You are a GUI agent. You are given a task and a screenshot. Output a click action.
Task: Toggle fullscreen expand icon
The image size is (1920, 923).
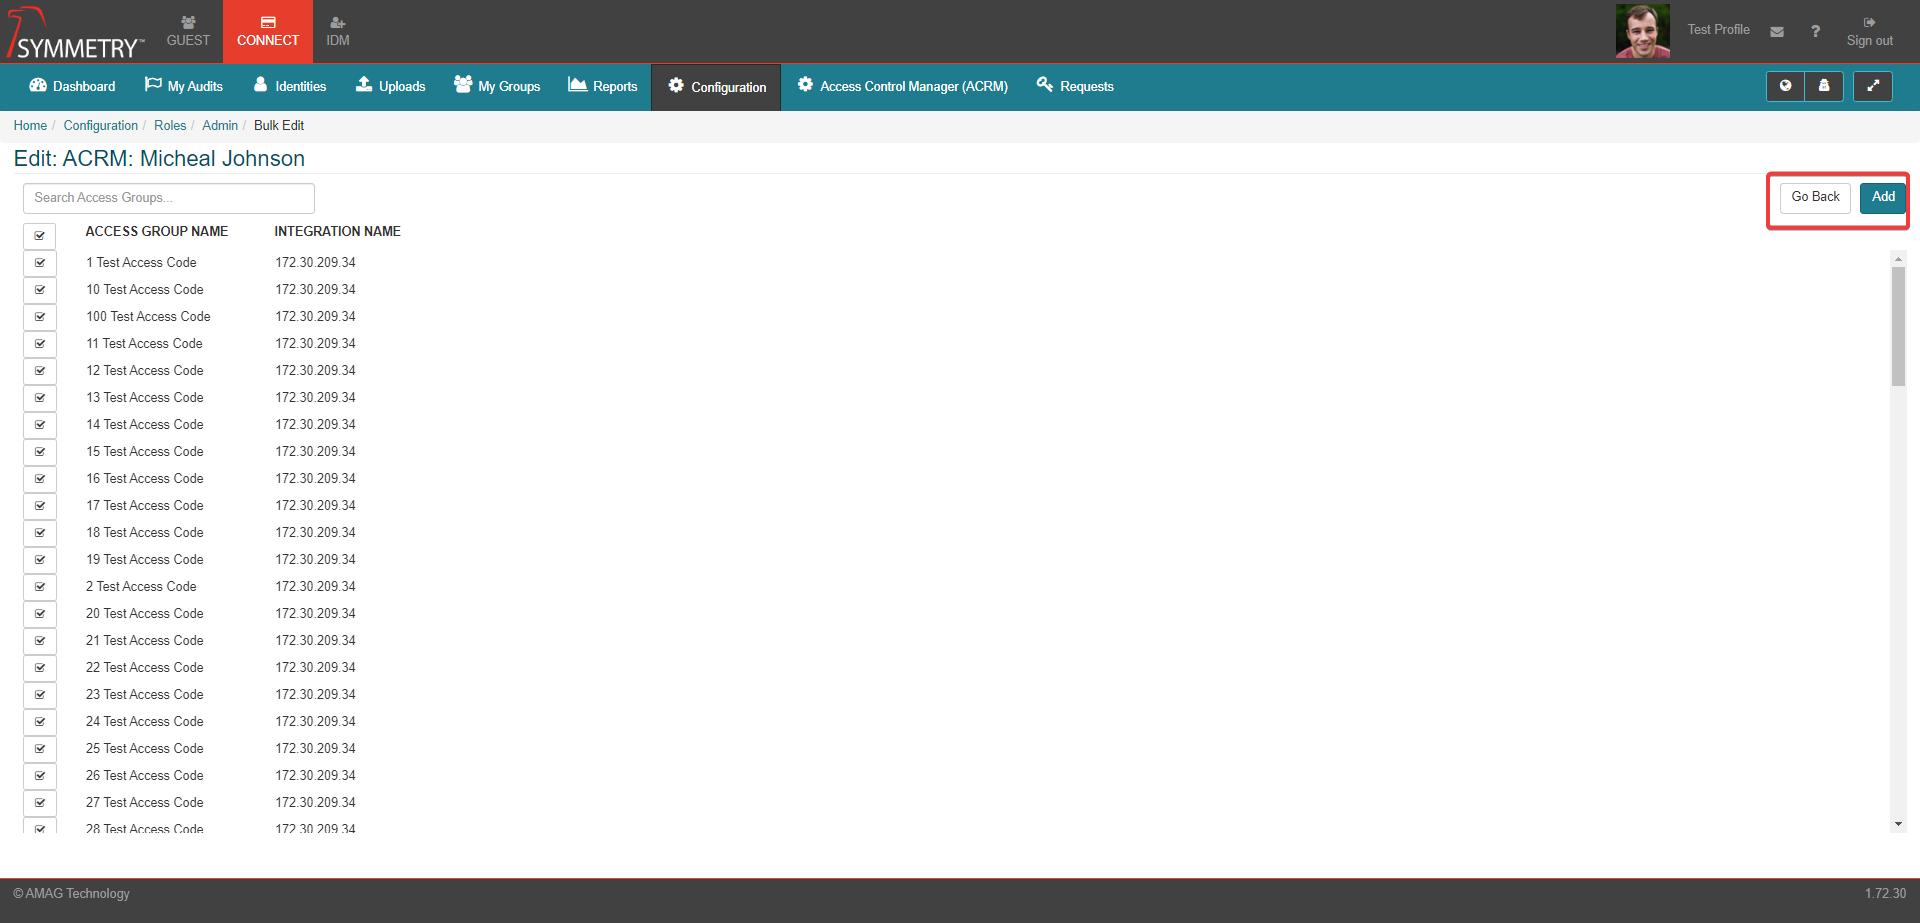pos(1873,86)
